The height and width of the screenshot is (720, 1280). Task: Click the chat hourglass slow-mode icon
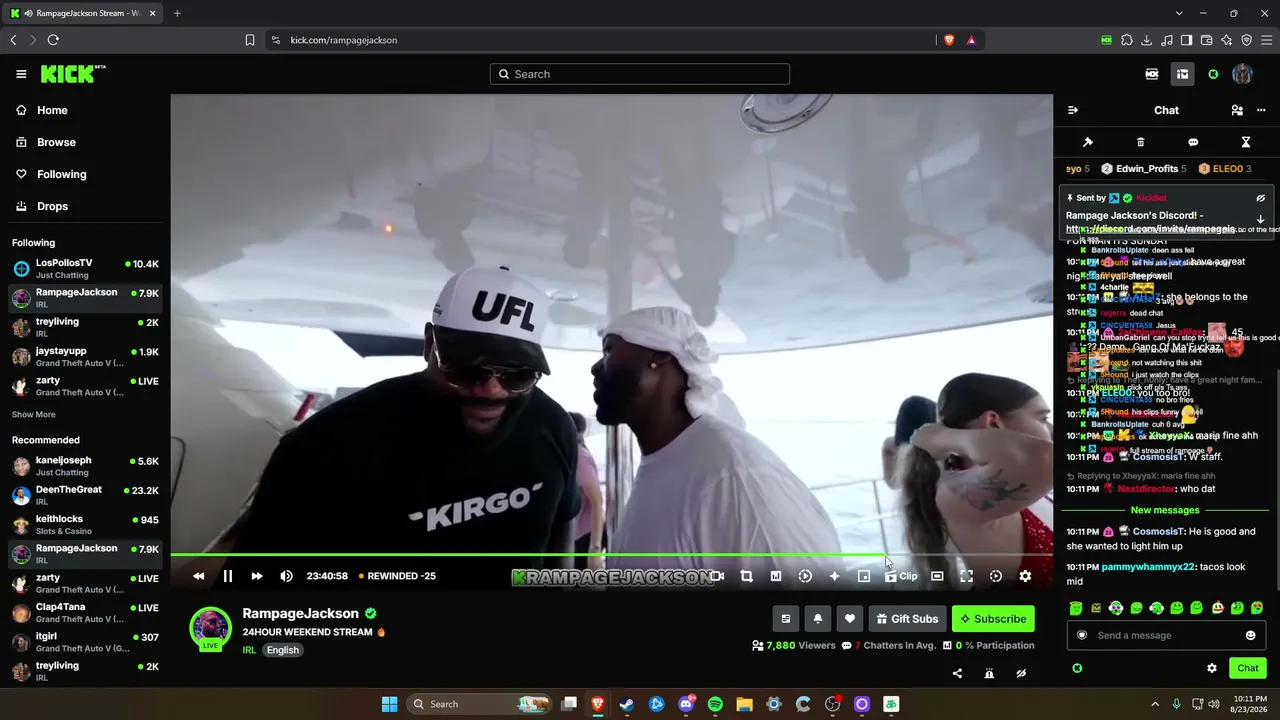click(x=1246, y=142)
